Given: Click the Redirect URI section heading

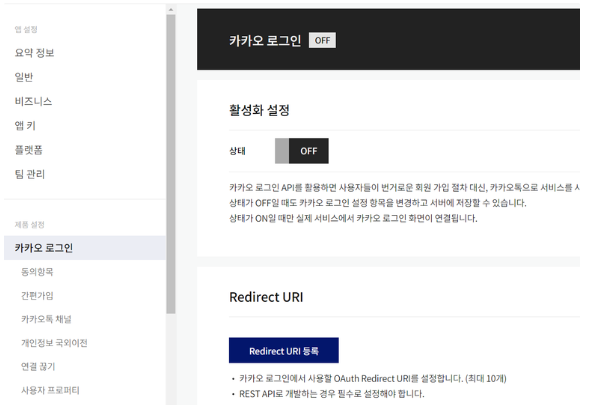Looking at the screenshot, I should pos(266,297).
